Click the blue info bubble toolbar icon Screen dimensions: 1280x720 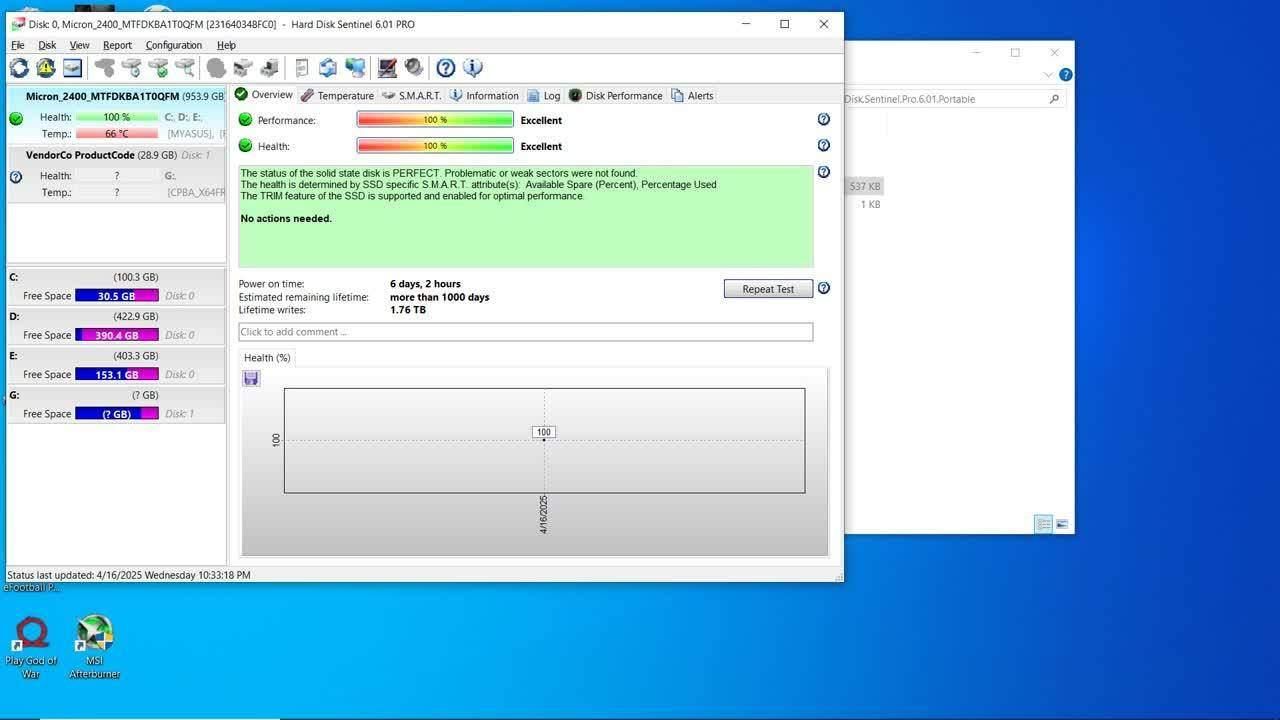[x=473, y=68]
